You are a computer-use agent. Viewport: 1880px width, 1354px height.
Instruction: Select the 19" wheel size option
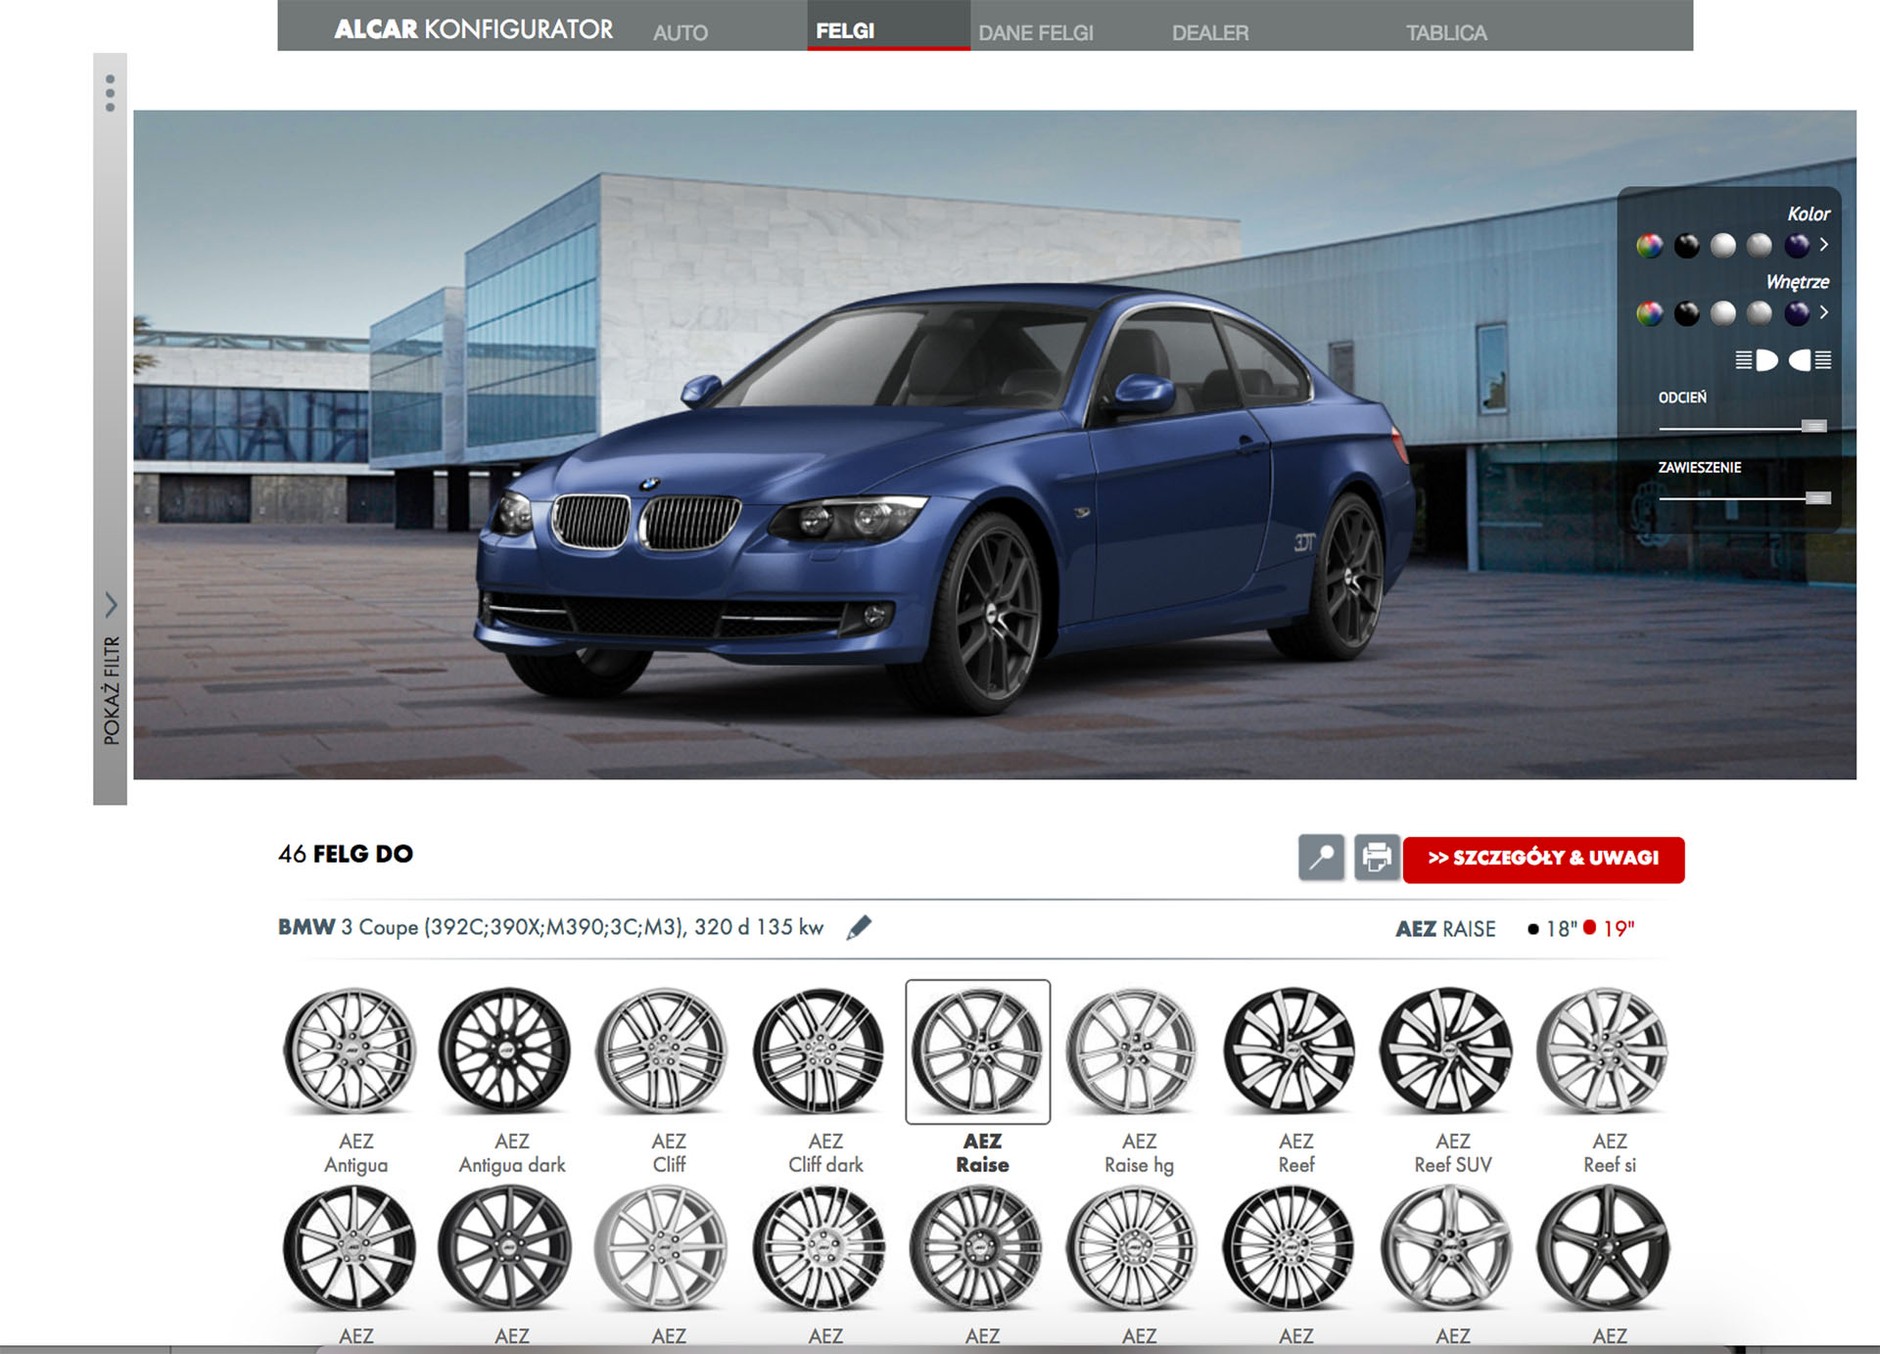pos(1609,929)
